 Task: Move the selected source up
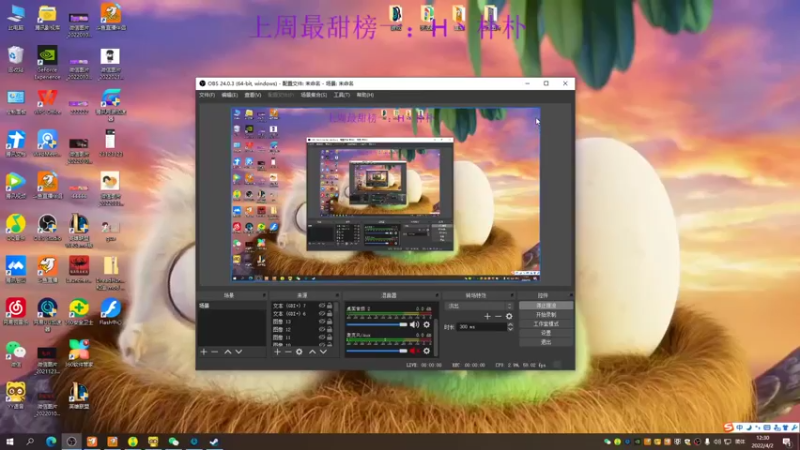point(312,352)
